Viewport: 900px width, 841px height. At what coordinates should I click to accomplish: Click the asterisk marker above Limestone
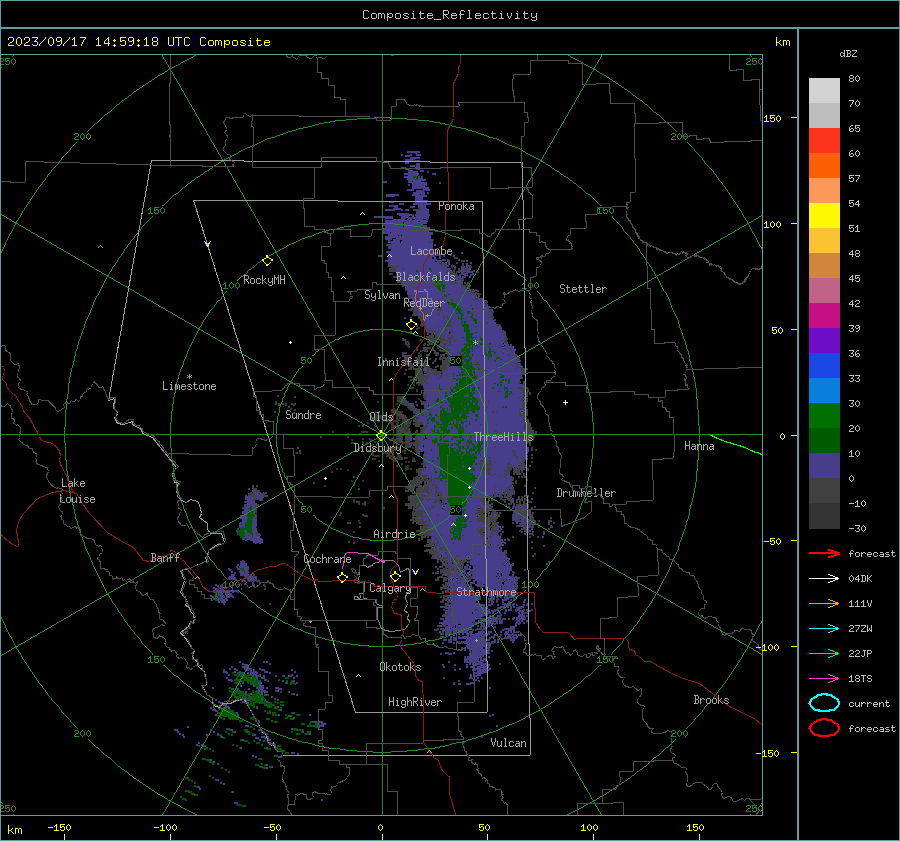tap(189, 377)
